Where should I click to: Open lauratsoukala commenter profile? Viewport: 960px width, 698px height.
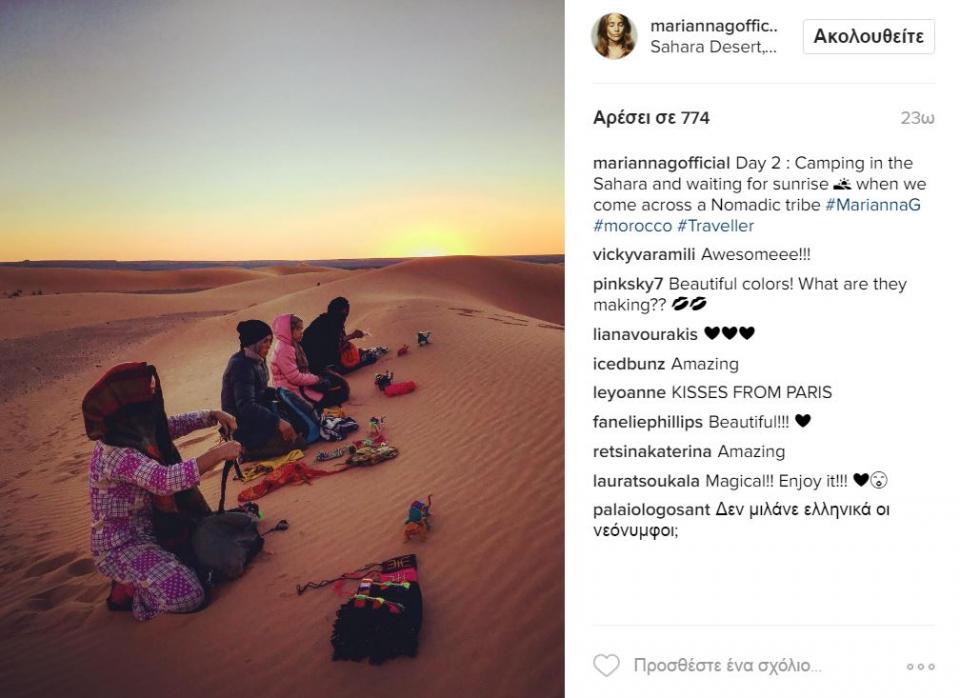[x=646, y=481]
